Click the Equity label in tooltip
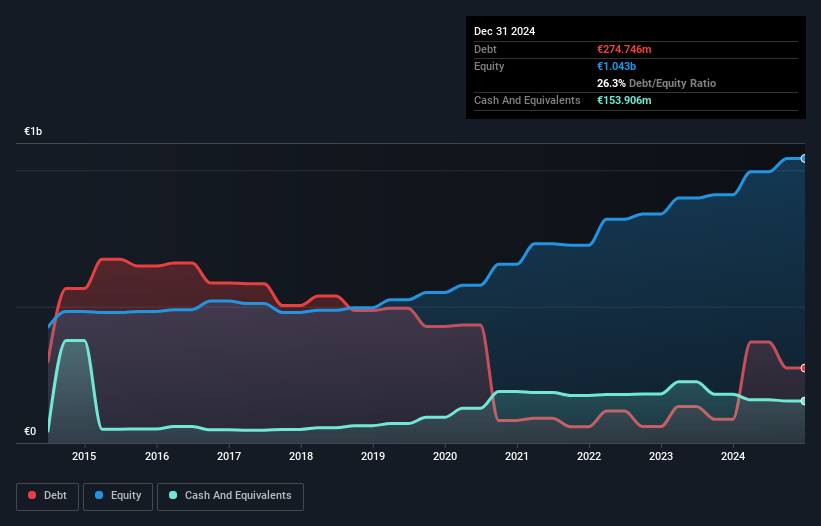This screenshot has width=821, height=526. 489,66
